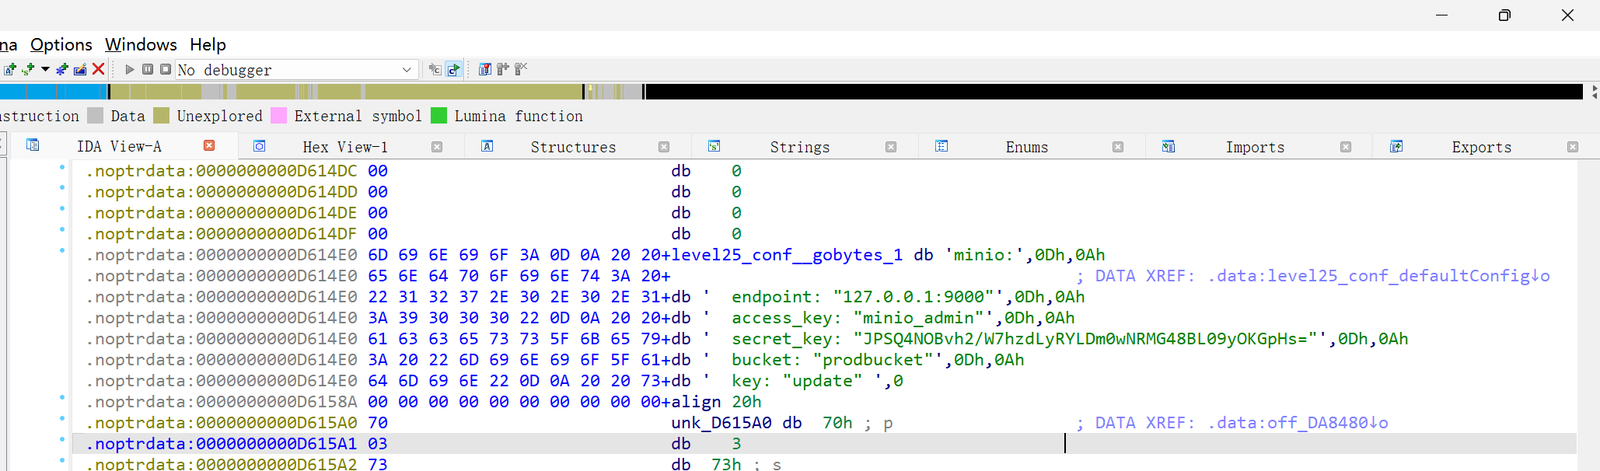
Task: Expand the small black arrow in toolbar
Action: tap(45, 69)
